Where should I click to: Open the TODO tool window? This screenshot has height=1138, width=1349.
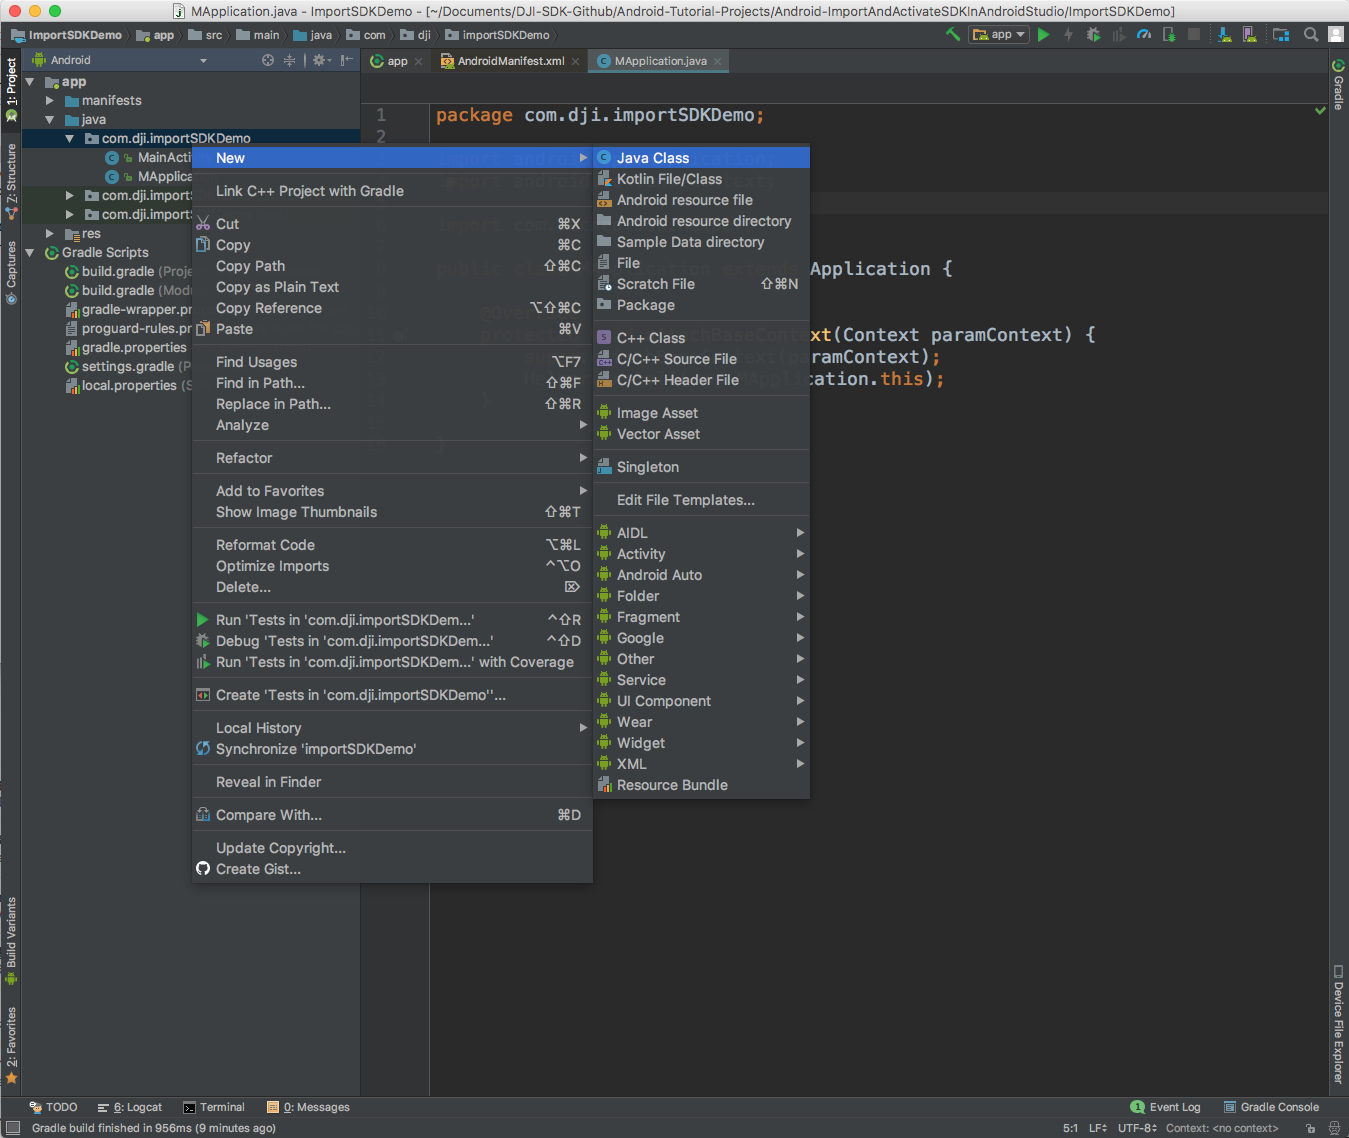coord(53,1107)
